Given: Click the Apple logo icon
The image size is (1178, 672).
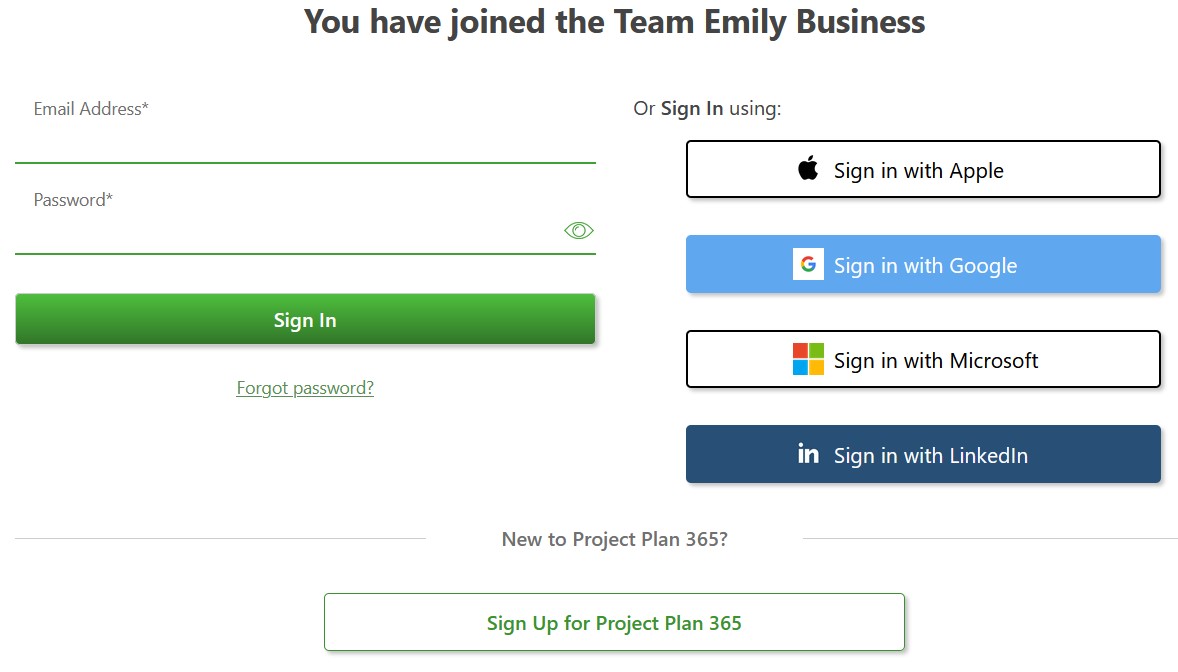Looking at the screenshot, I should (x=808, y=168).
